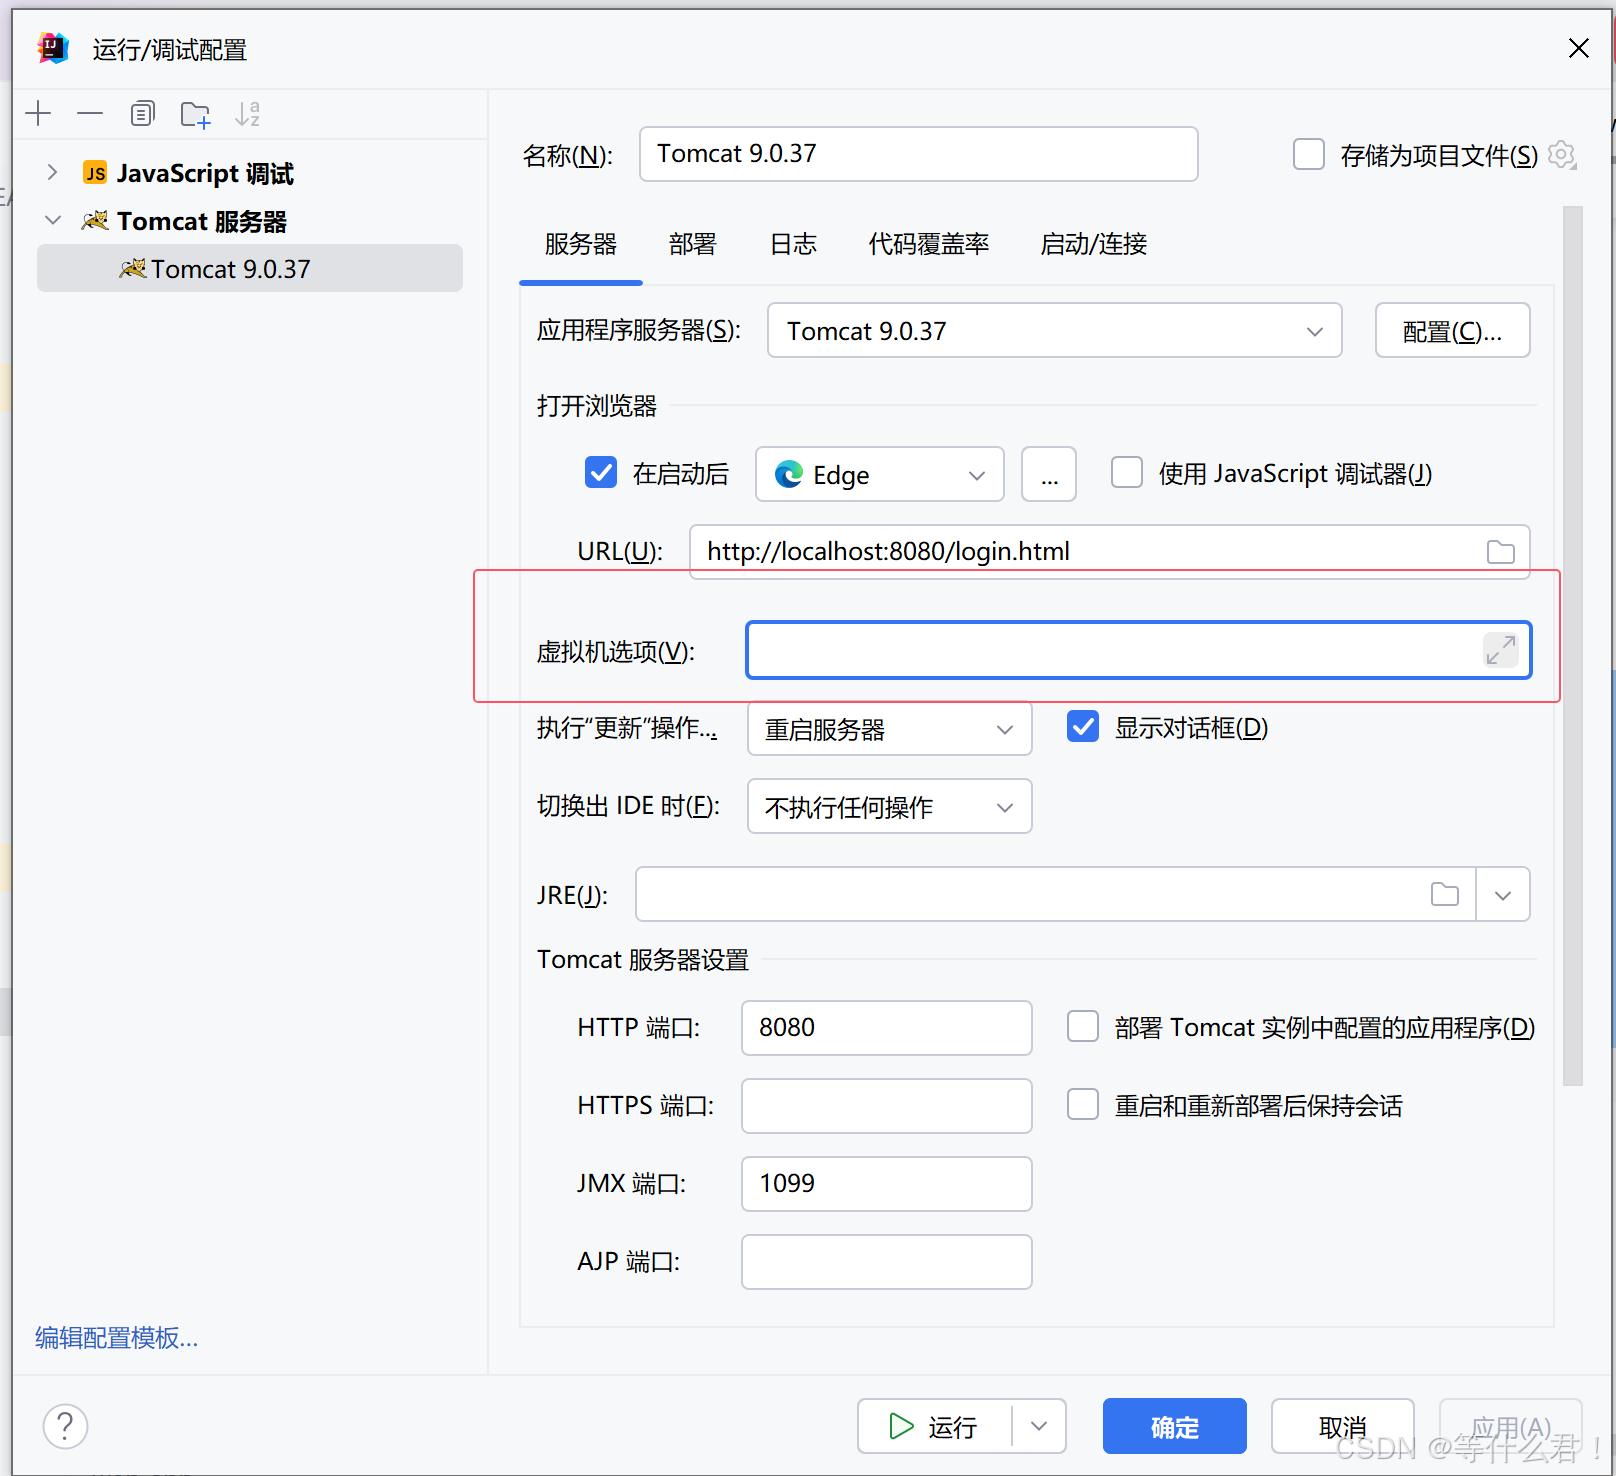Screen dimensions: 1616x1476
Task: Switch to the 部署 tab
Action: 693,244
